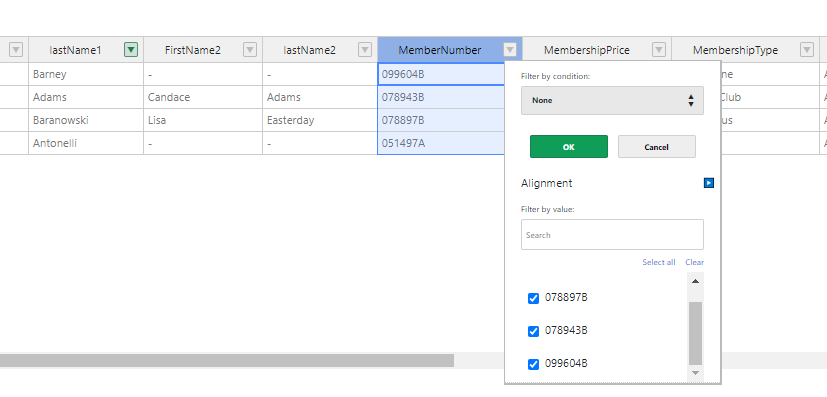Focus the filter value Search field

pos(612,235)
